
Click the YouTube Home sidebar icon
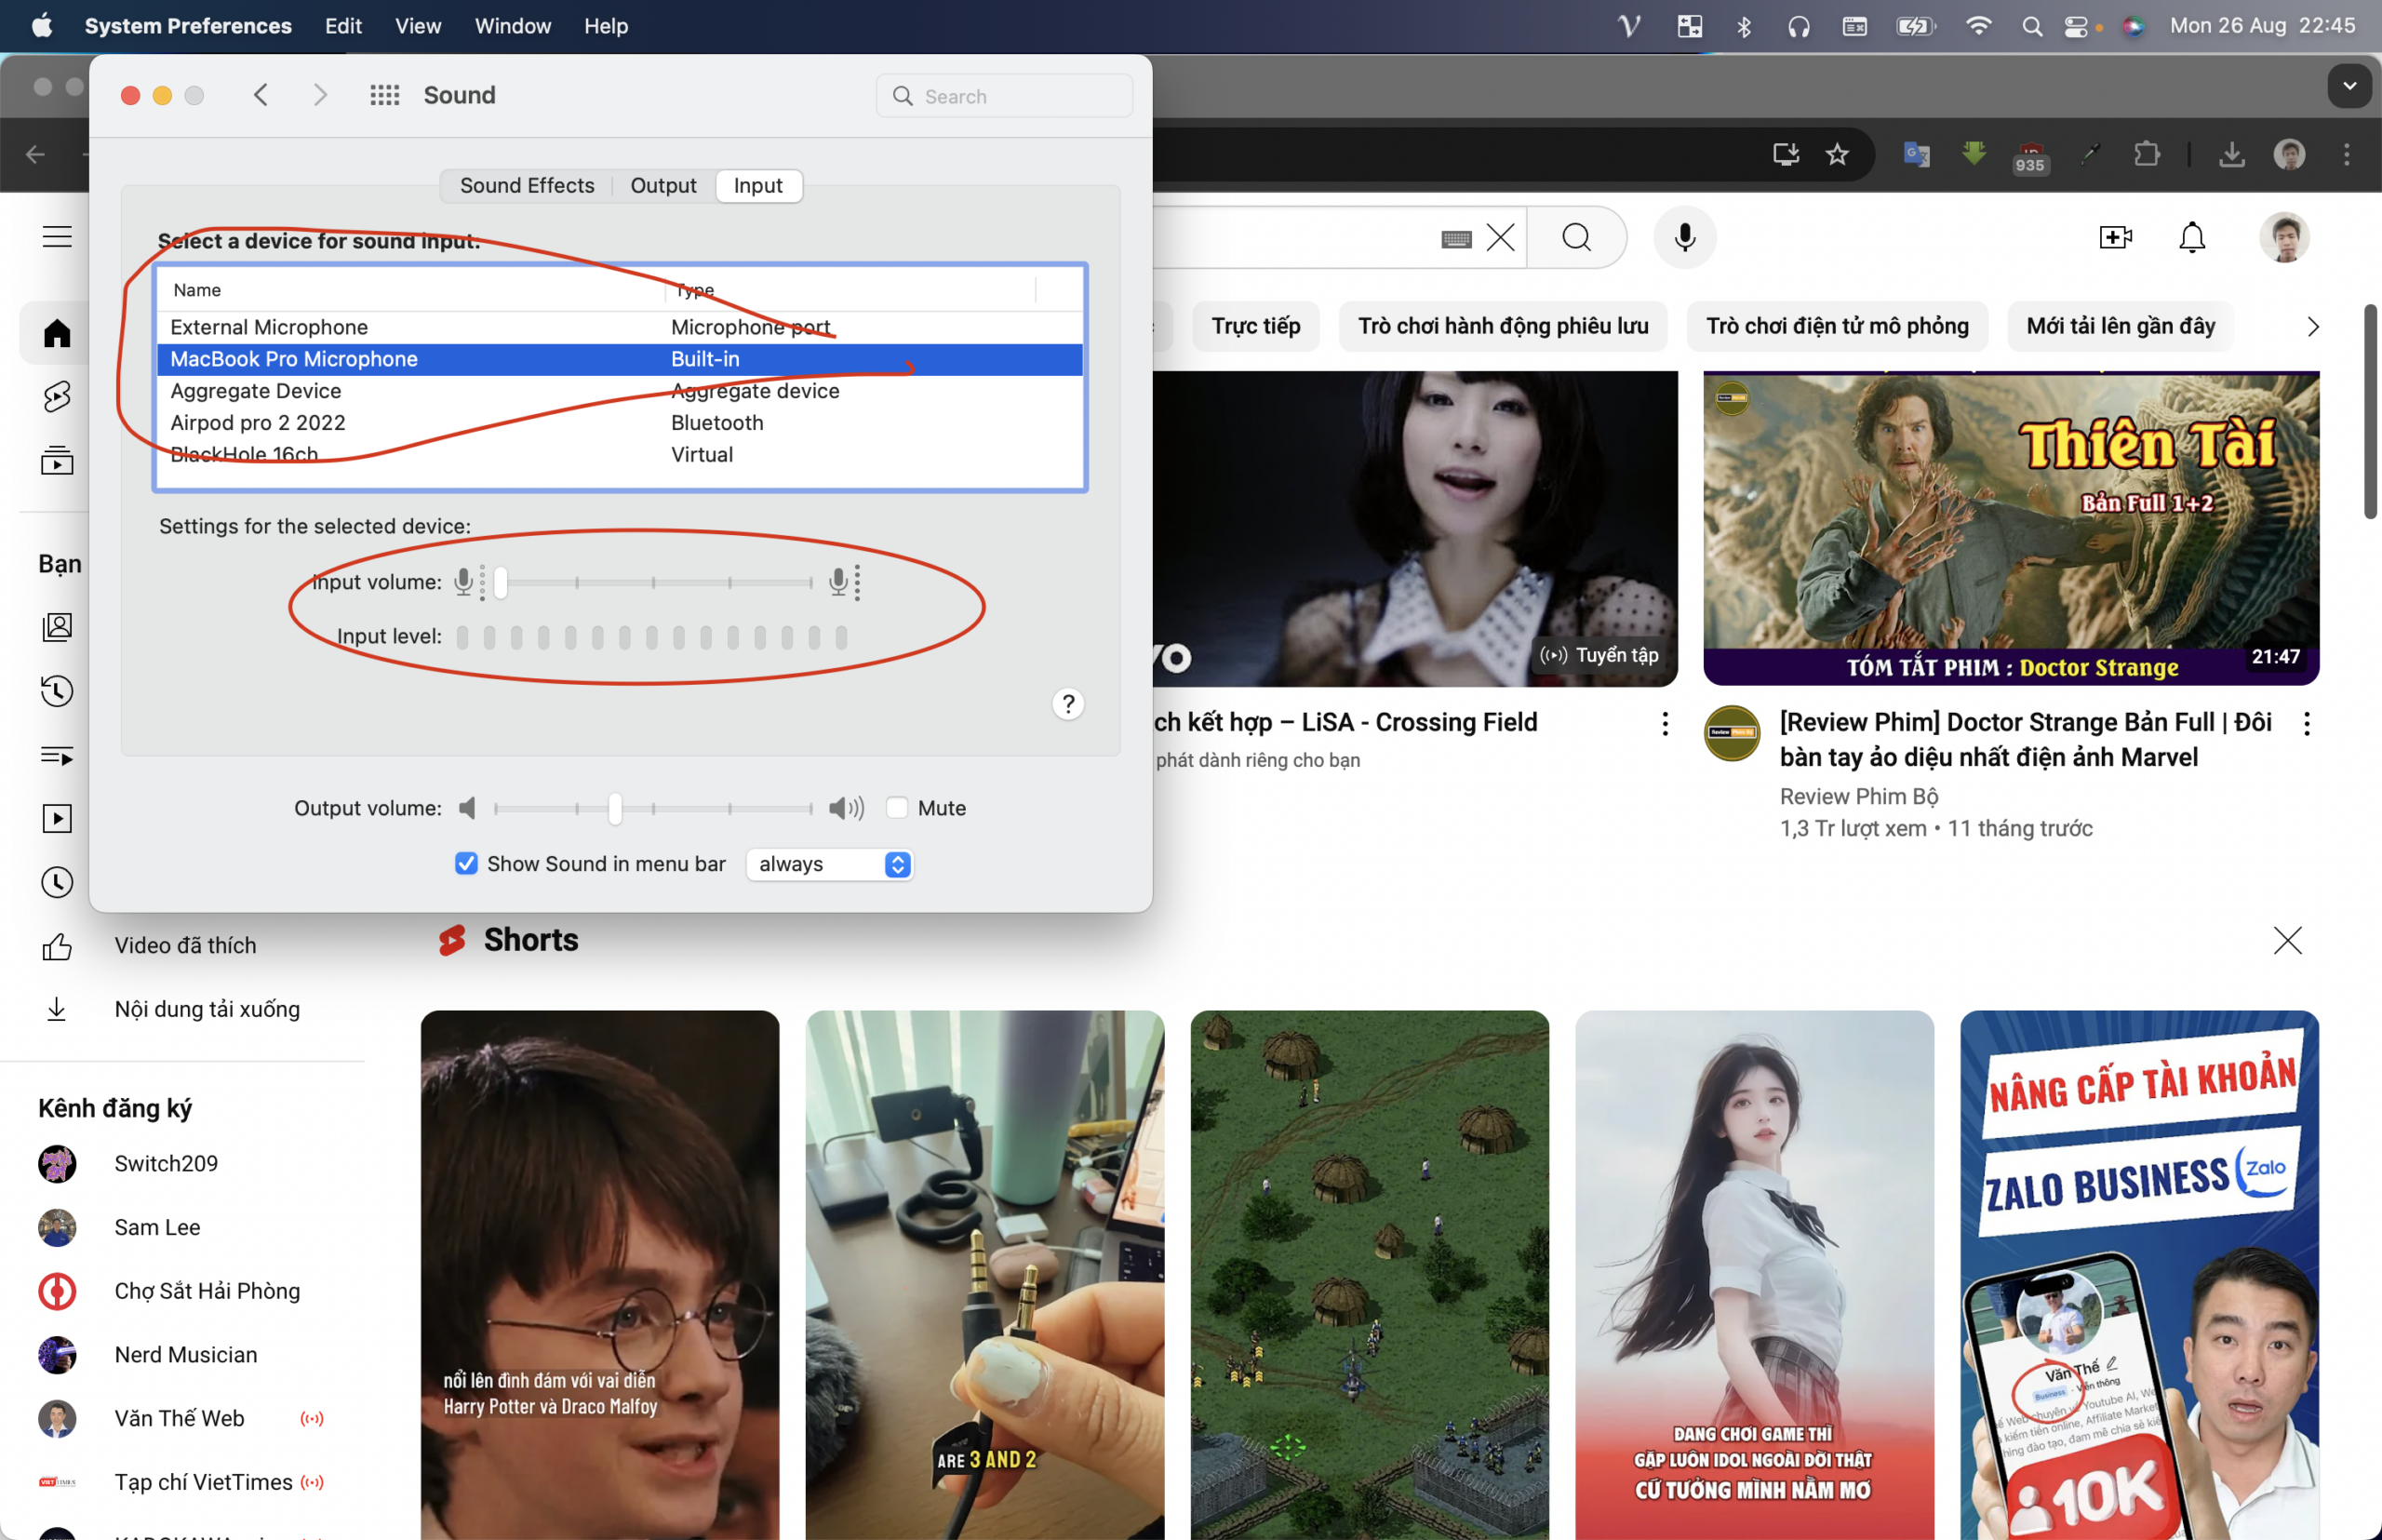click(54, 330)
